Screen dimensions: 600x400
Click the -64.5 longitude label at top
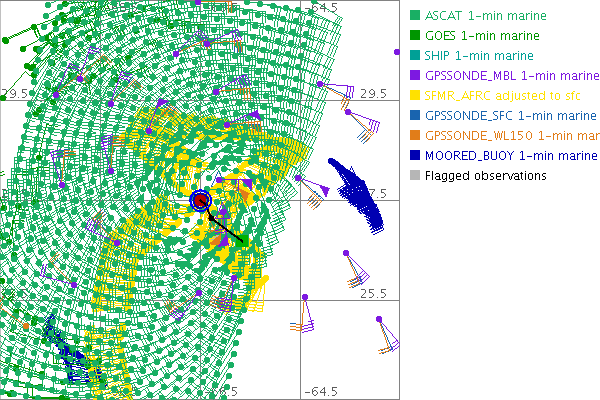(x=322, y=8)
